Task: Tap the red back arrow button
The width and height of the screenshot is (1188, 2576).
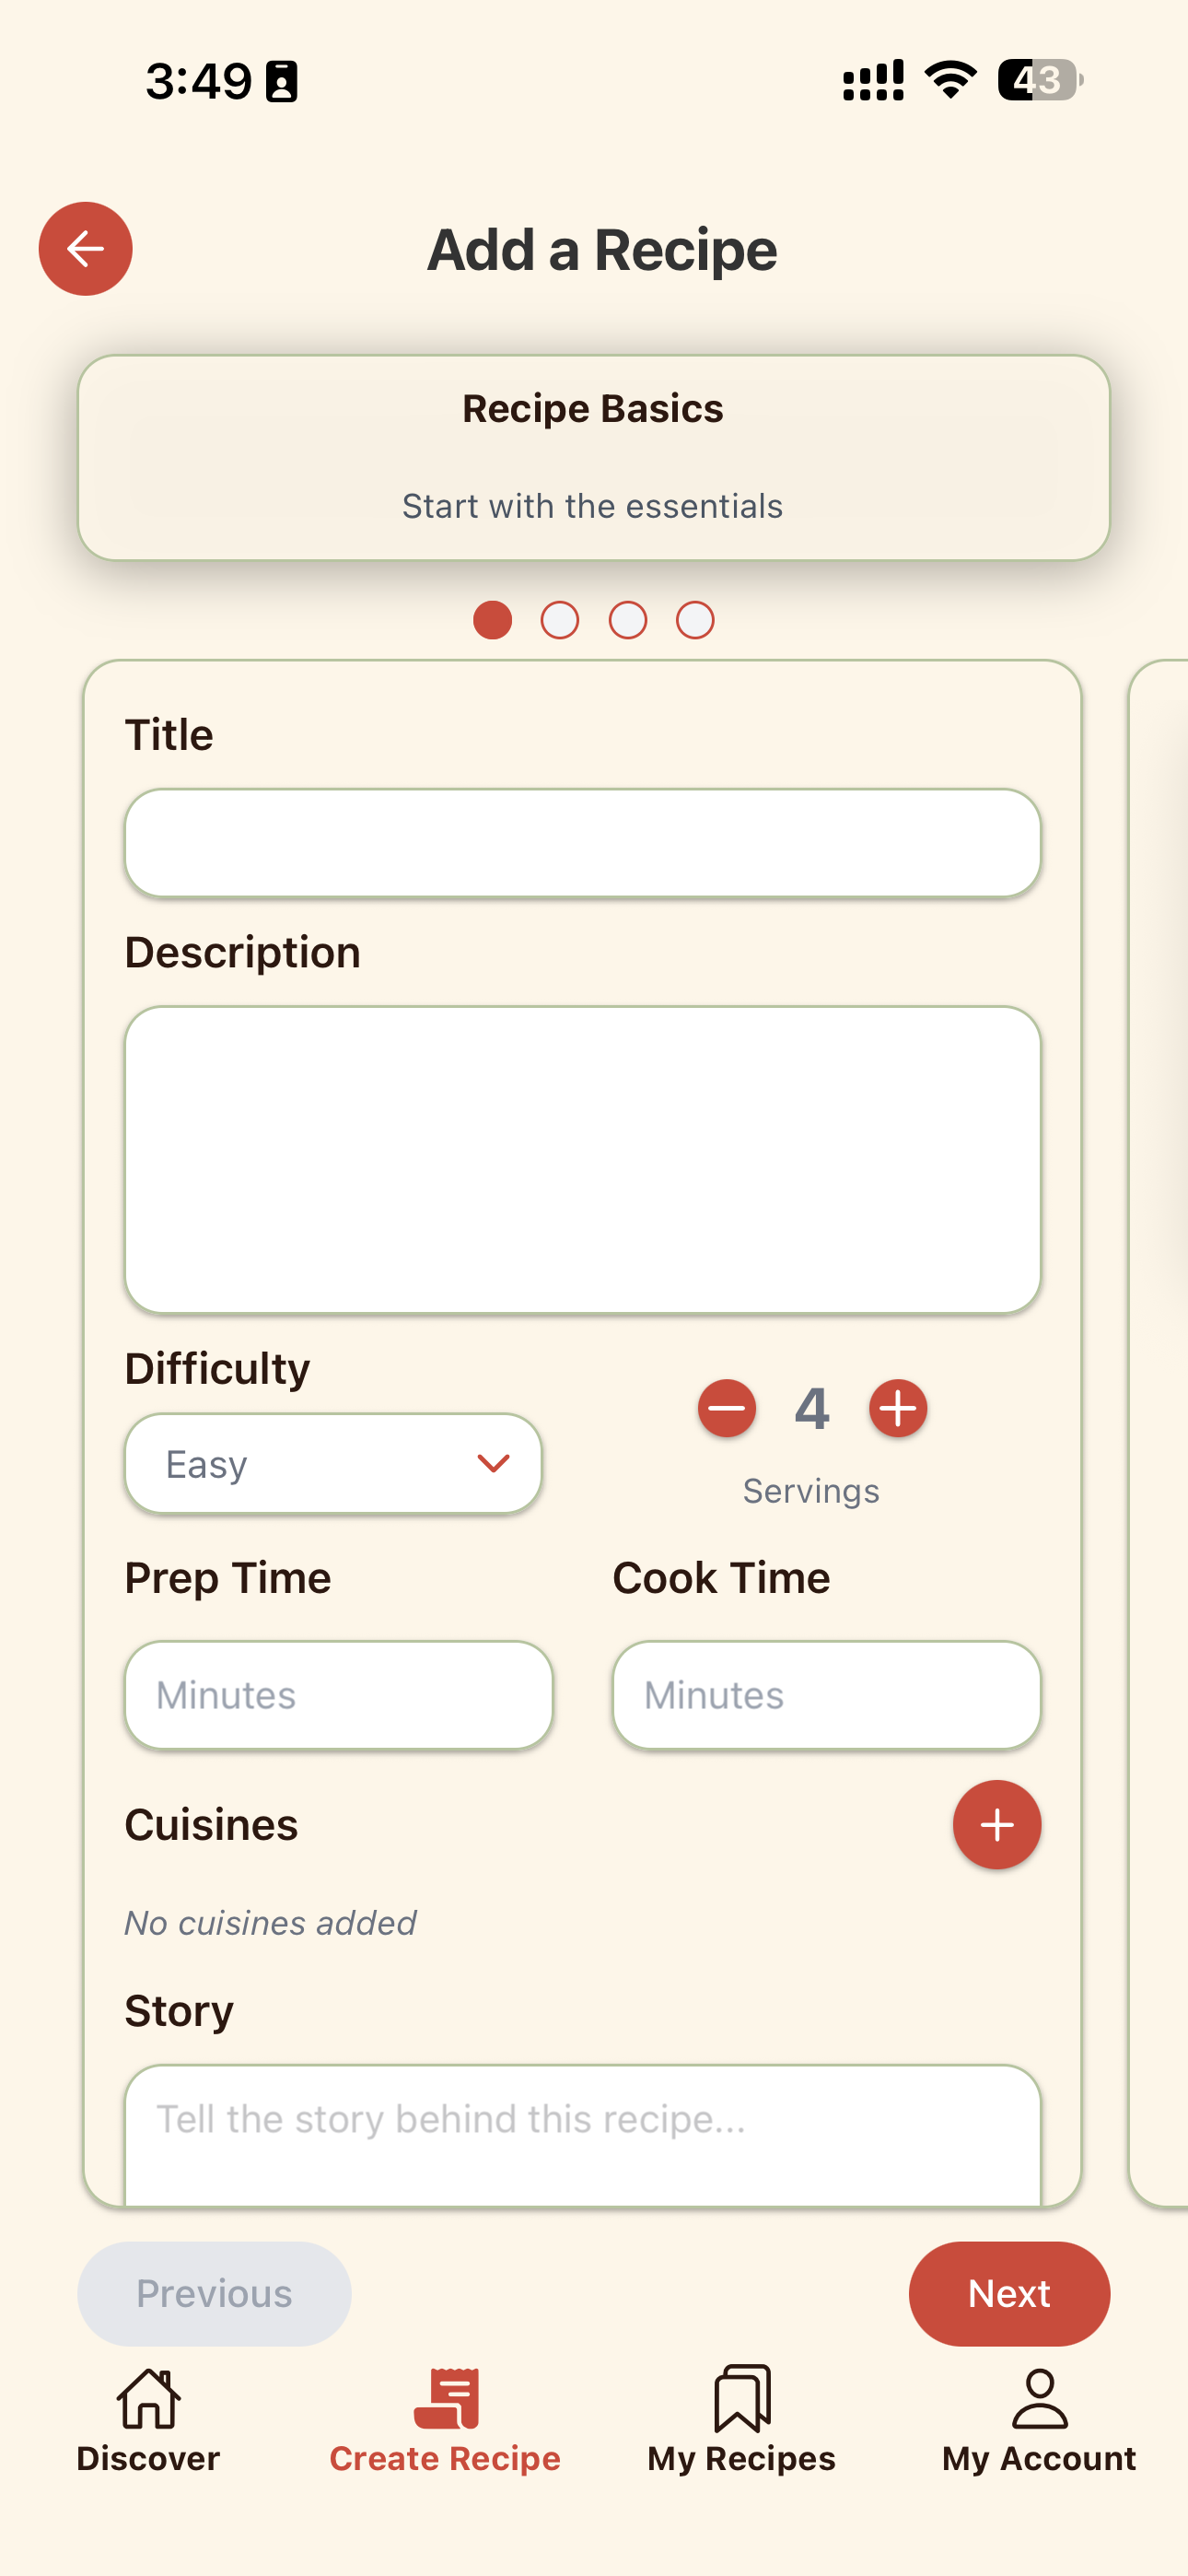Action: point(86,249)
